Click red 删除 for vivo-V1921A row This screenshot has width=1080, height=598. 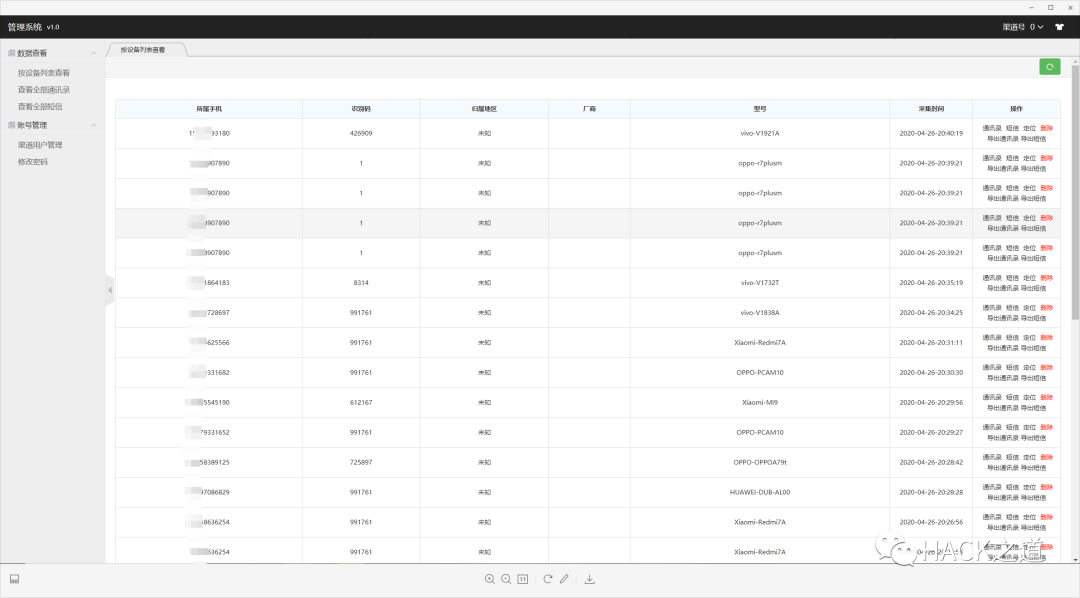[1047, 128]
